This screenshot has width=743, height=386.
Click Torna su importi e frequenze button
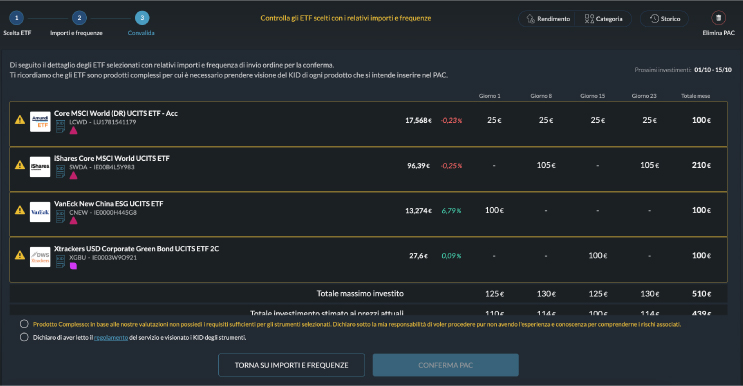291,365
